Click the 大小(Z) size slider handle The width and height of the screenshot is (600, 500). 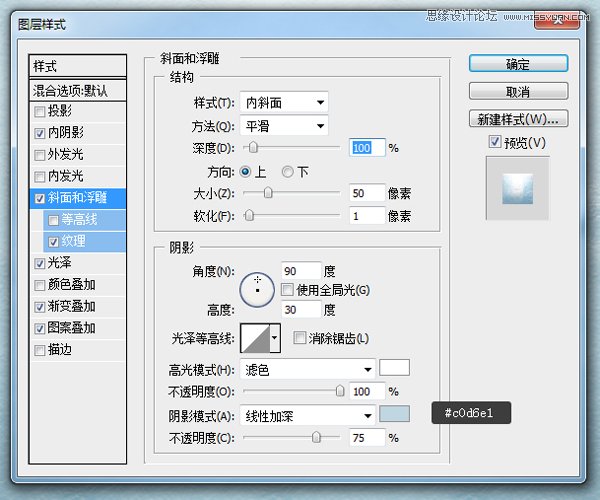pos(268,192)
